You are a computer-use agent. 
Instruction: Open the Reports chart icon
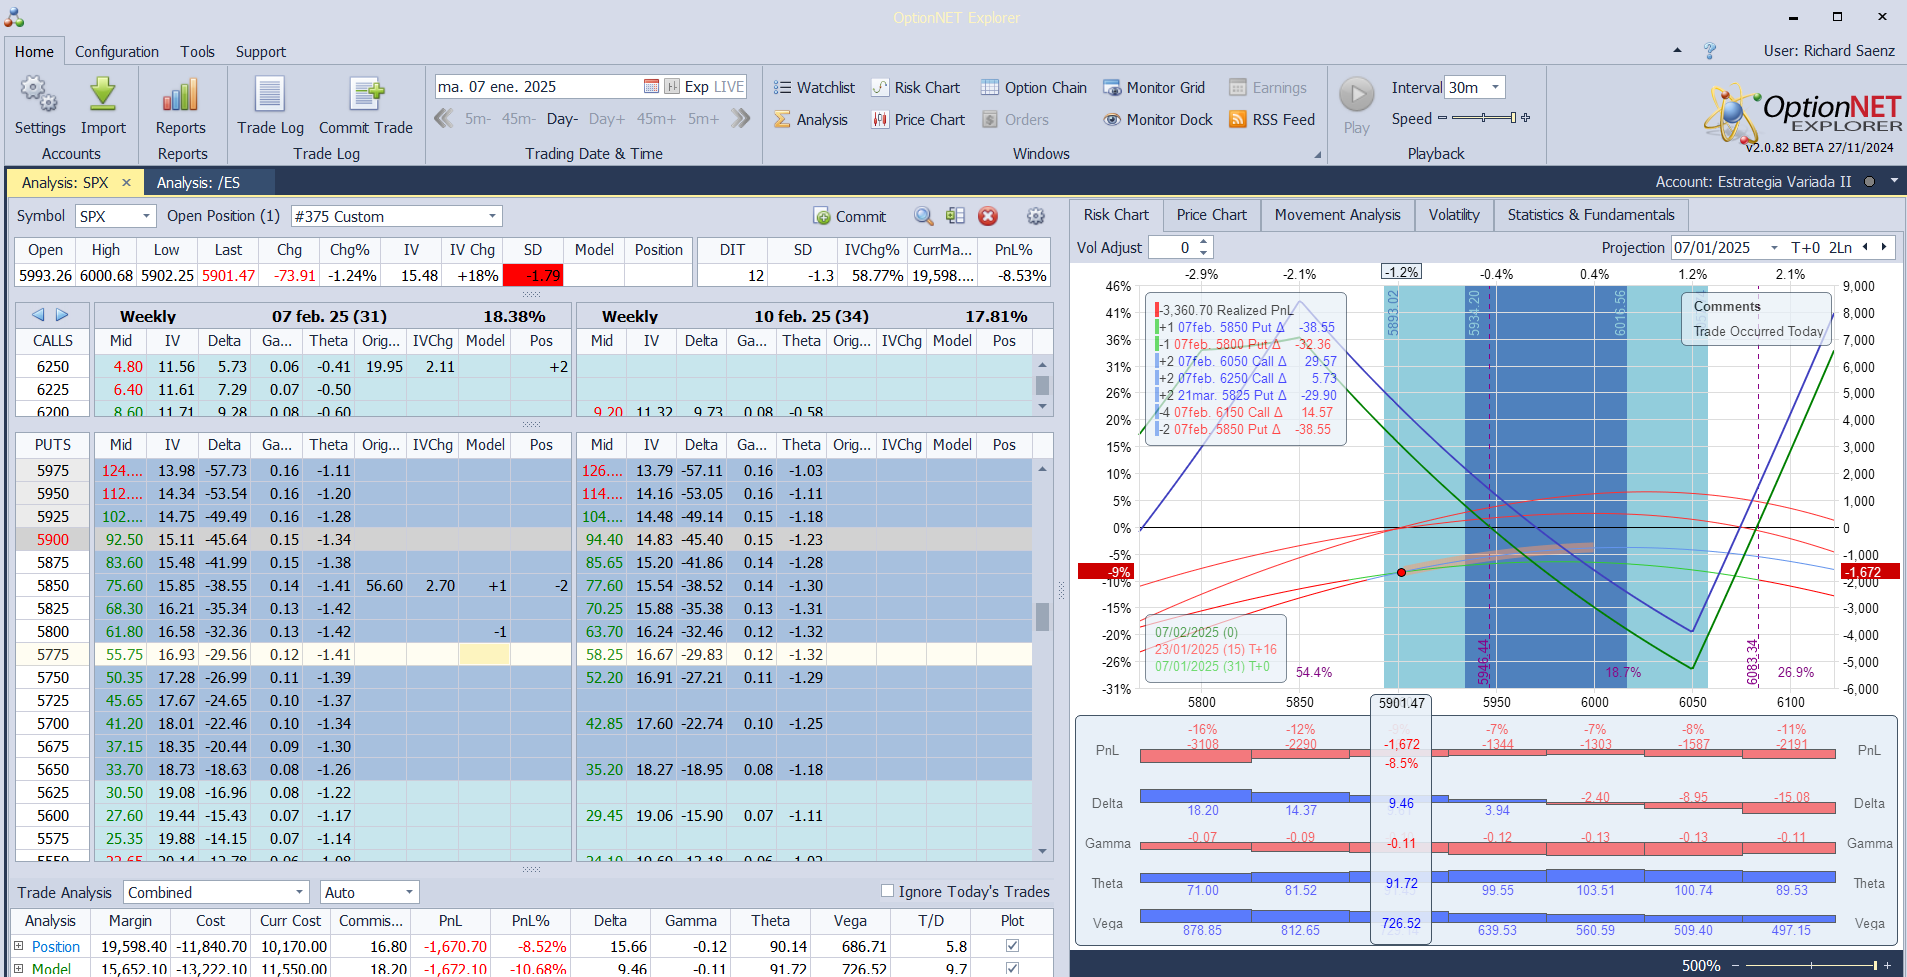180,96
